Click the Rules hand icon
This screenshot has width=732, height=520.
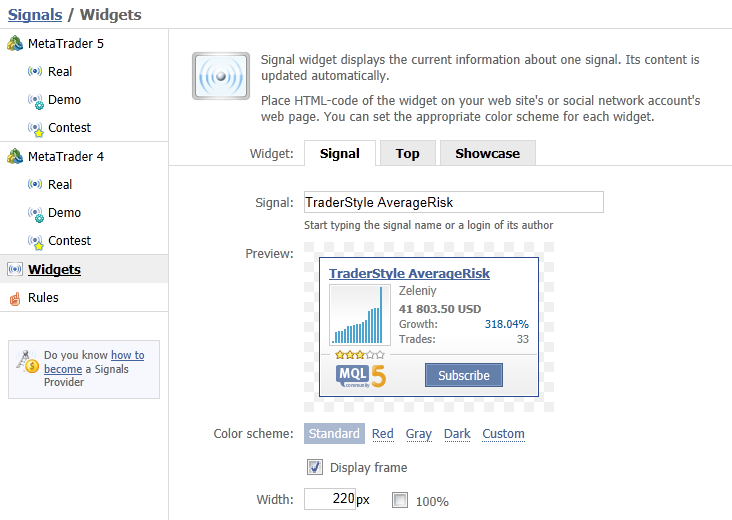coord(15,298)
